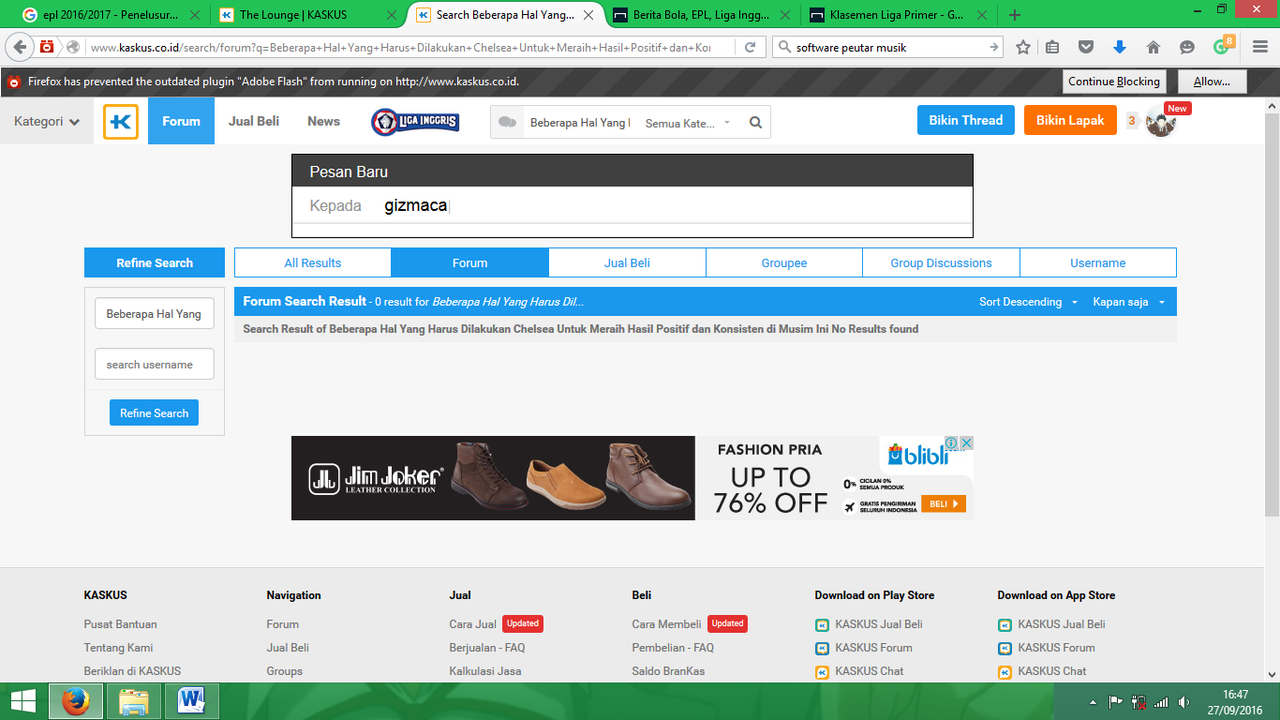Open the Firefox Hello chat bubble icon
Image resolution: width=1280 pixels, height=720 pixels.
pos(1187,47)
